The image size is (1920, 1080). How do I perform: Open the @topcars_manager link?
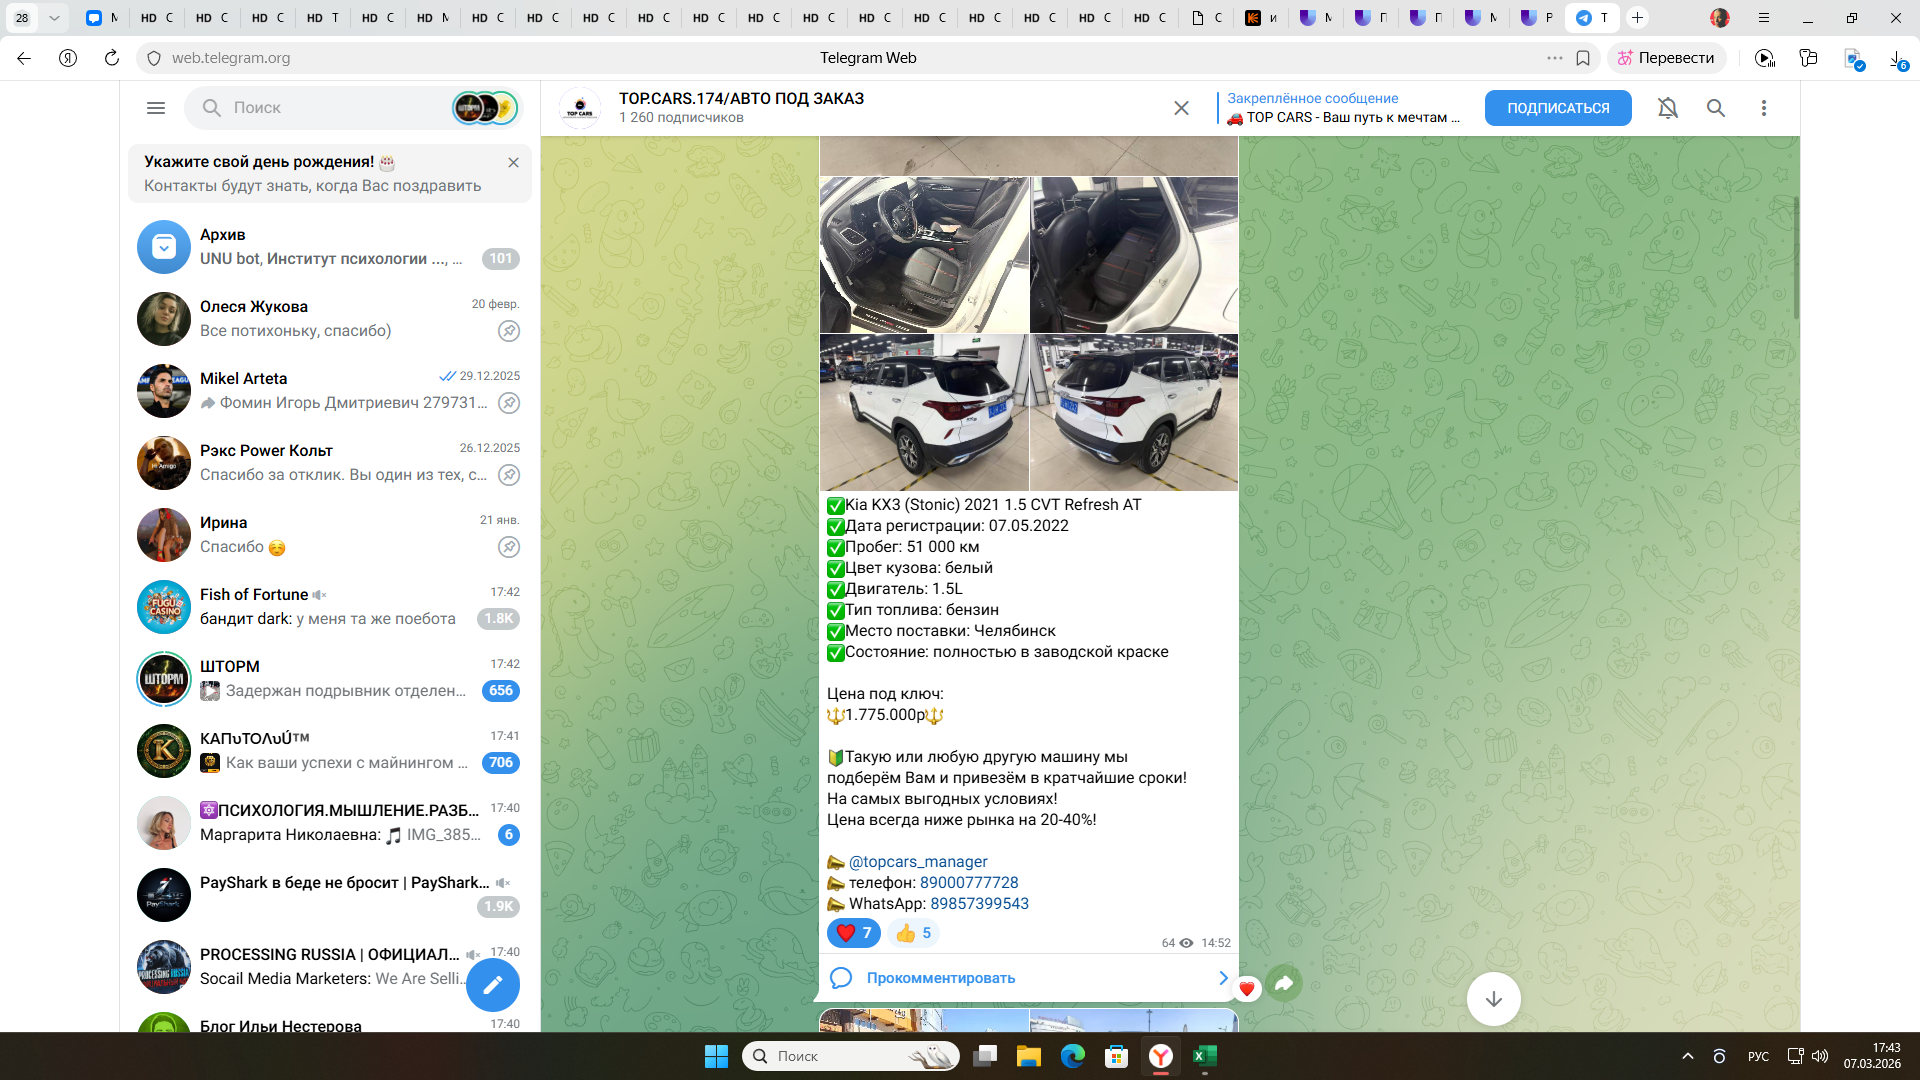click(x=918, y=862)
